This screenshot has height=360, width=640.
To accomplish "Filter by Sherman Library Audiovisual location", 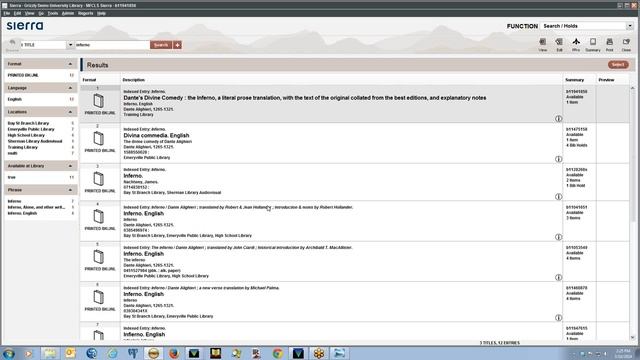I will [35, 141].
